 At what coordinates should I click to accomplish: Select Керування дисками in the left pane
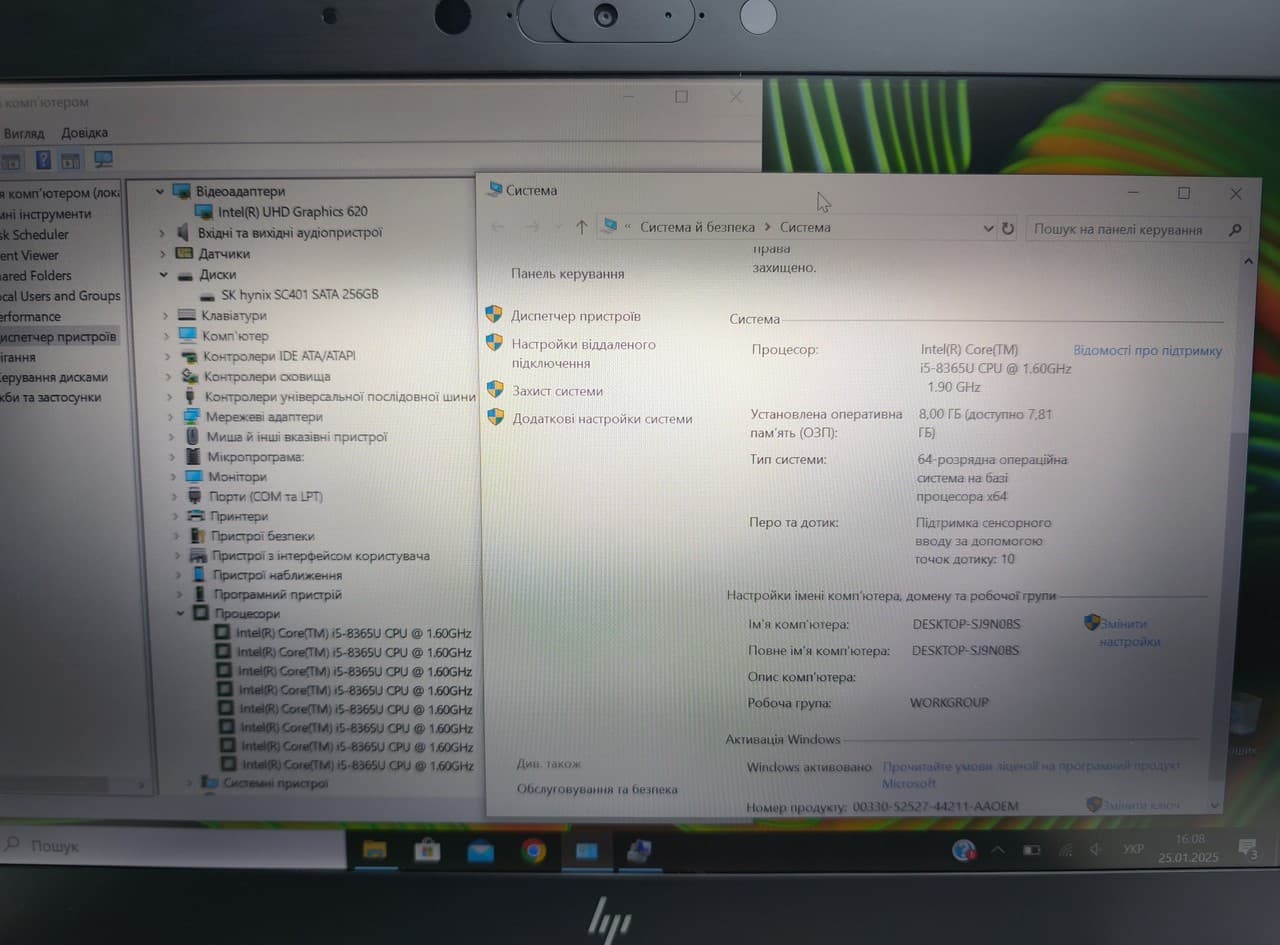tap(54, 377)
